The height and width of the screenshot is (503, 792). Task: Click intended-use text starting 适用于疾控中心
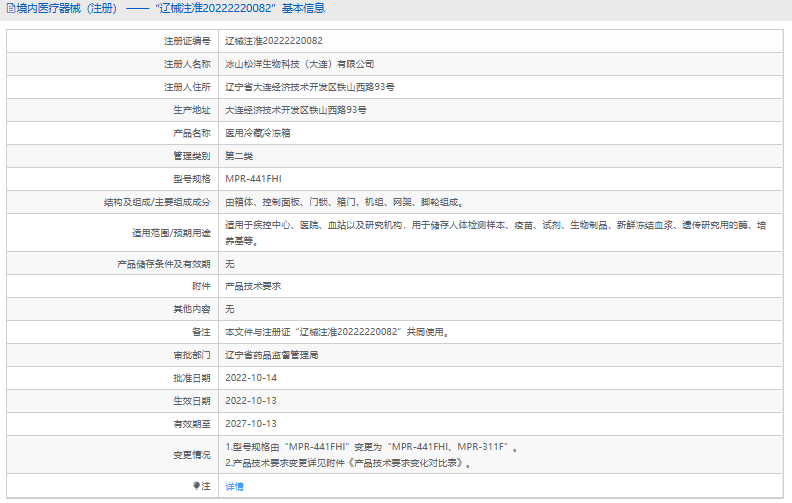[x=496, y=233]
